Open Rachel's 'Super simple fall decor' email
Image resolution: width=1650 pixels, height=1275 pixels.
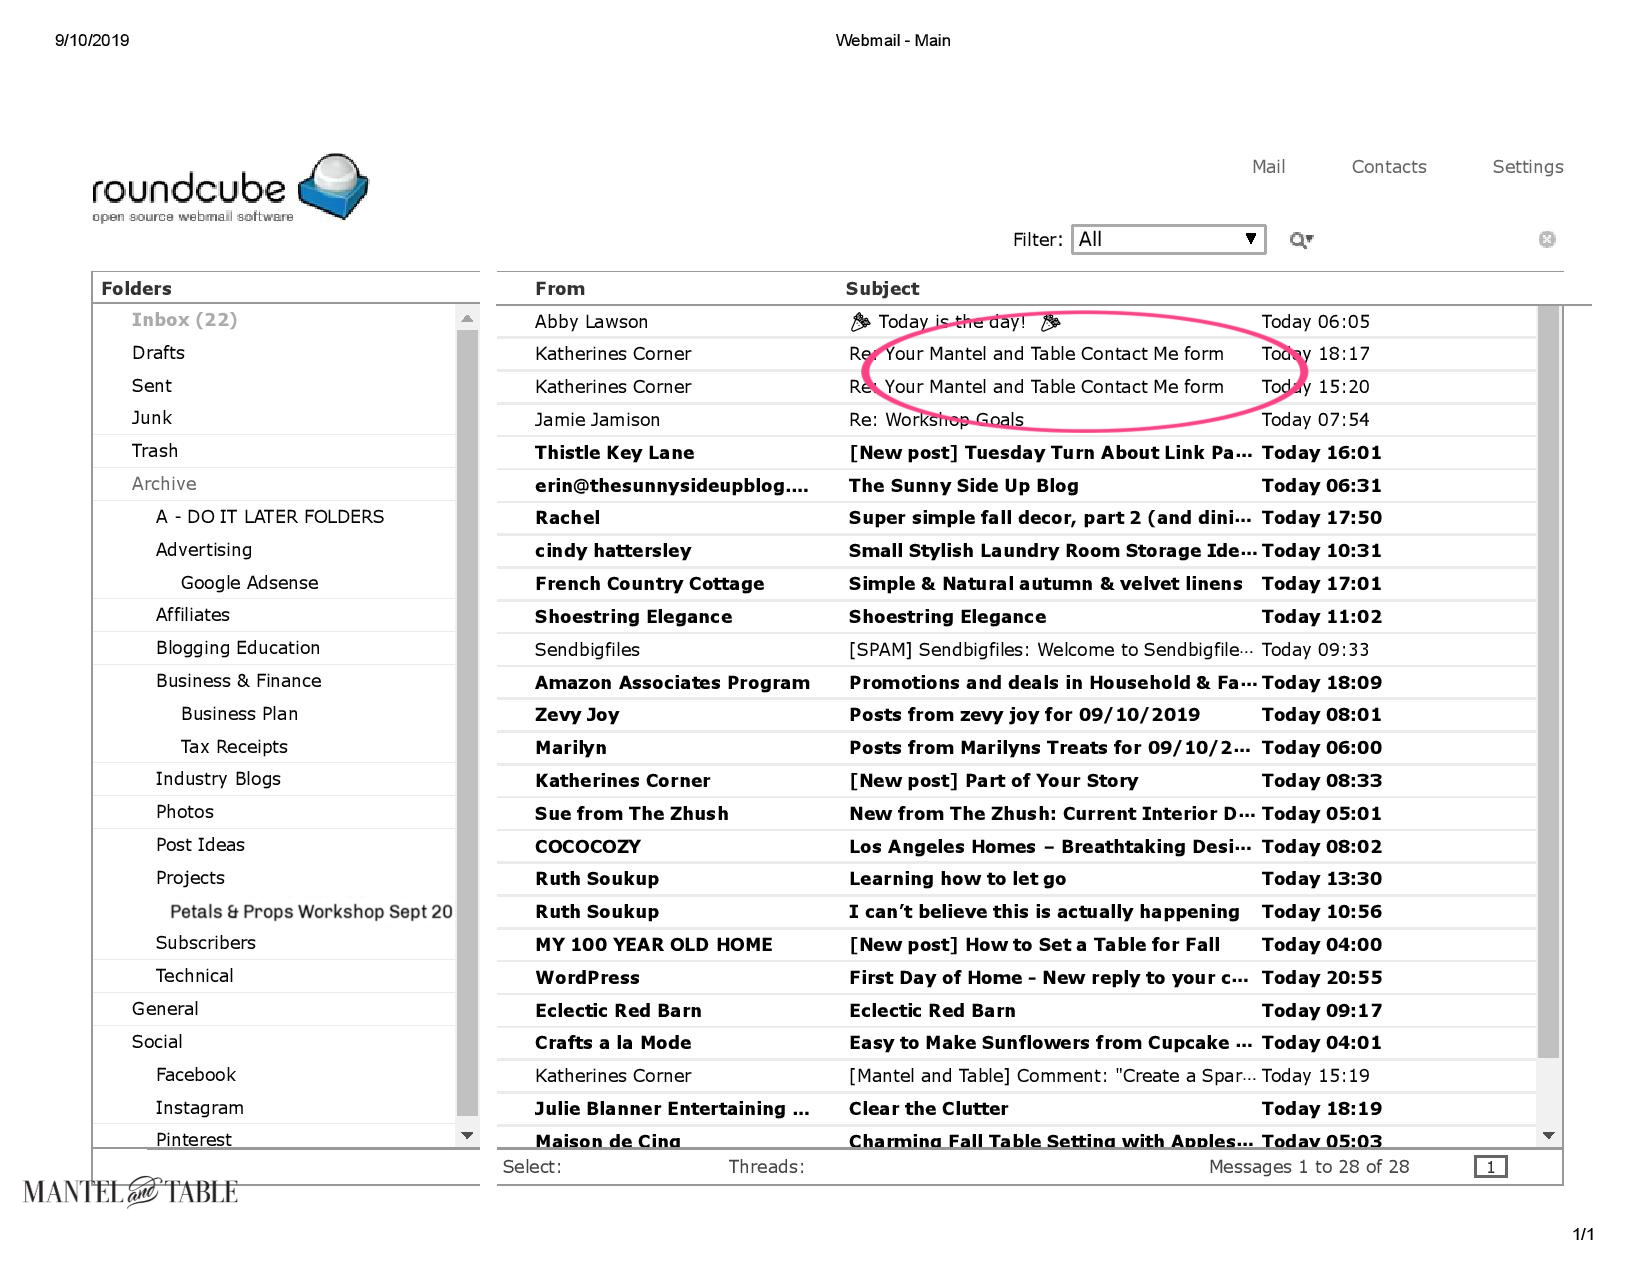(x=1016, y=518)
